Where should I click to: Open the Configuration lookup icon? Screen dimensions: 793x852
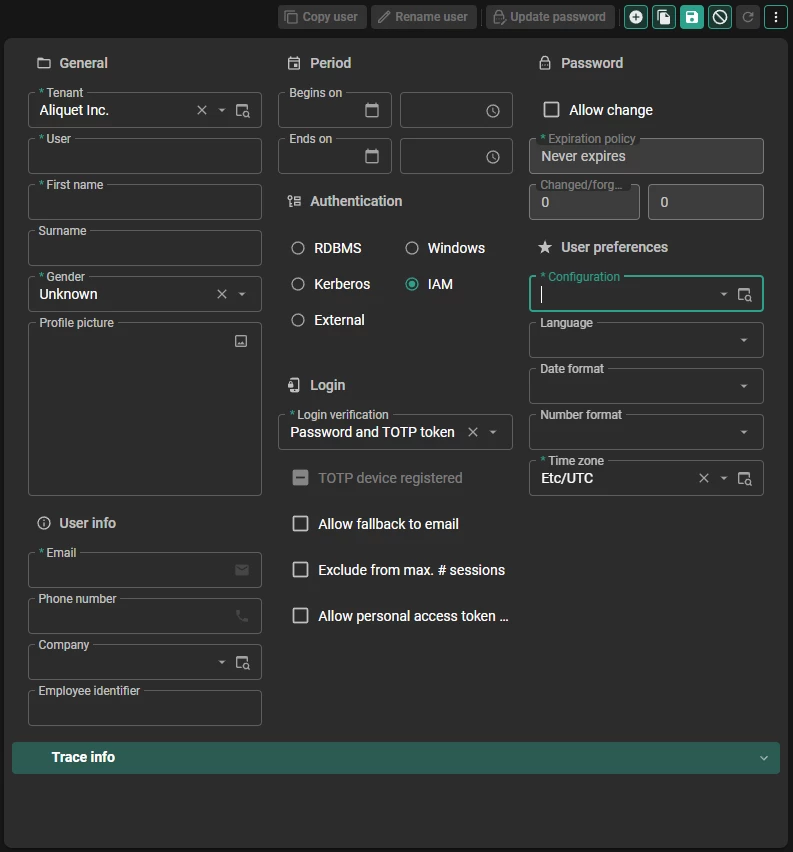point(745,295)
